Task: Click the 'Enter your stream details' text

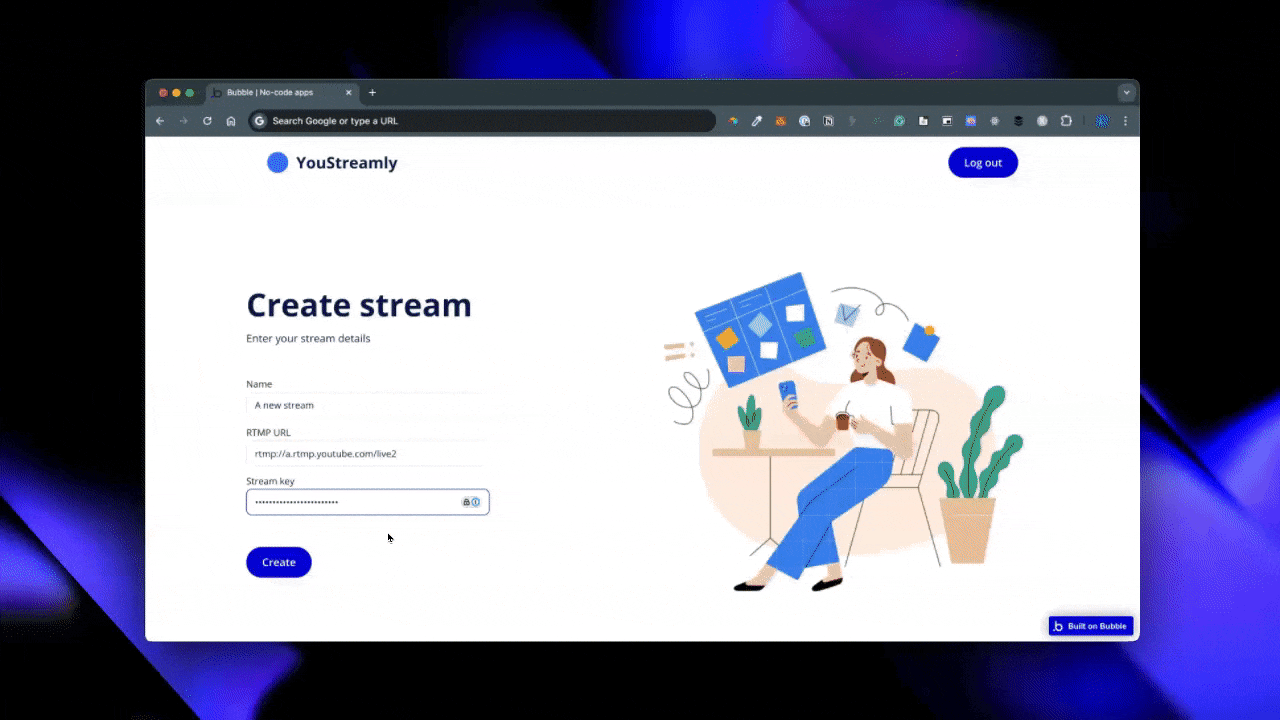Action: pyautogui.click(x=308, y=338)
